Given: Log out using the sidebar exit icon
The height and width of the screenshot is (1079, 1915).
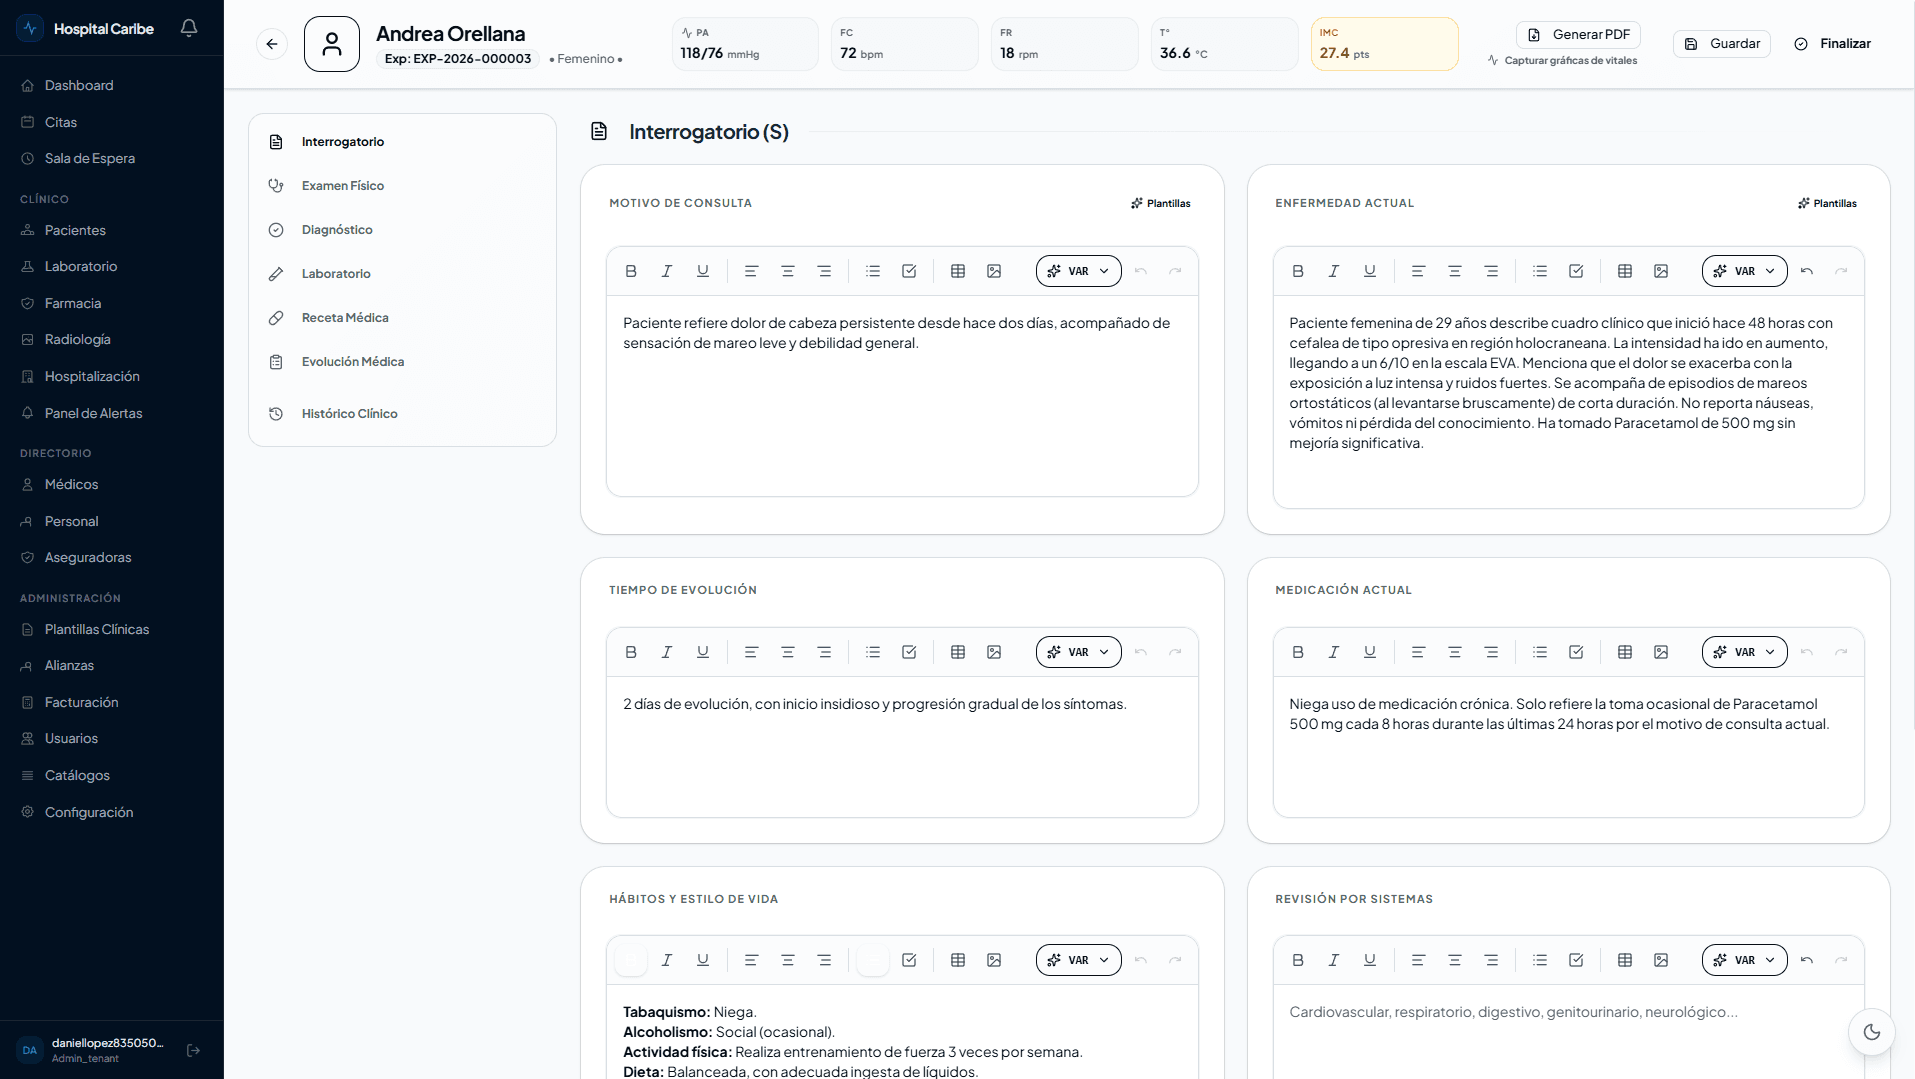Looking at the screenshot, I should coord(194,1050).
